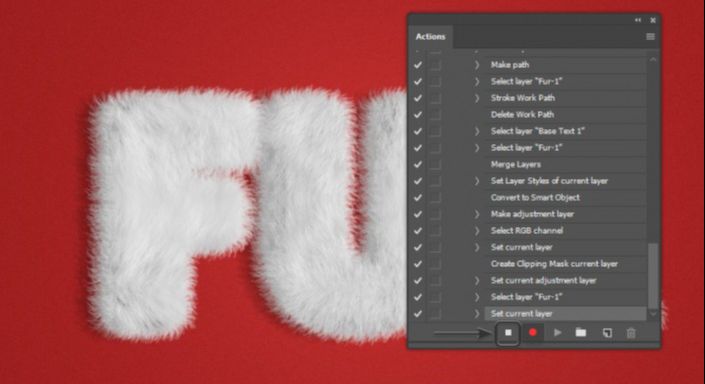Expand Set Layer Styles of current layer
The height and width of the screenshot is (384, 705).
point(477,181)
